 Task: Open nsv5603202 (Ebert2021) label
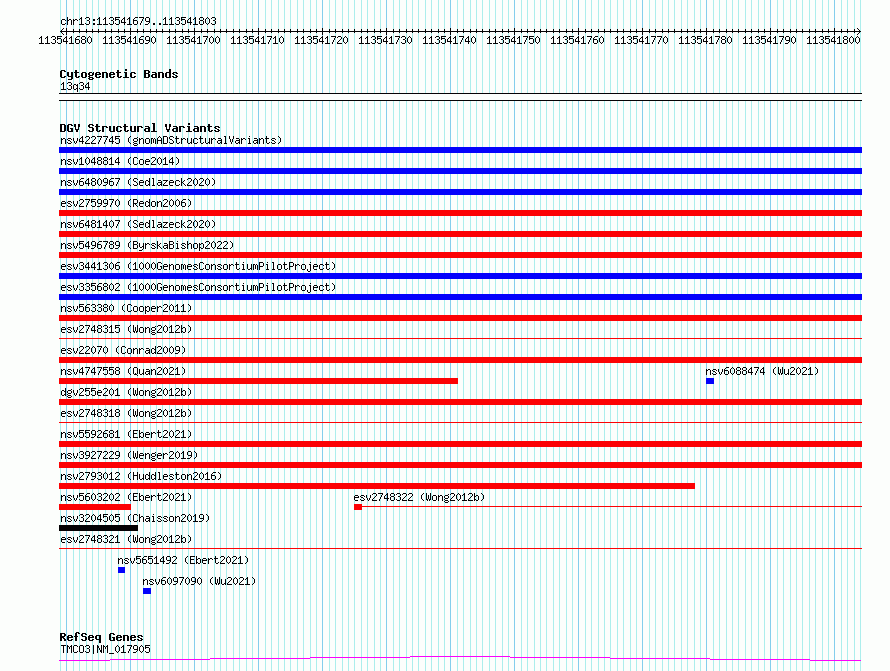pyautogui.click(x=126, y=497)
